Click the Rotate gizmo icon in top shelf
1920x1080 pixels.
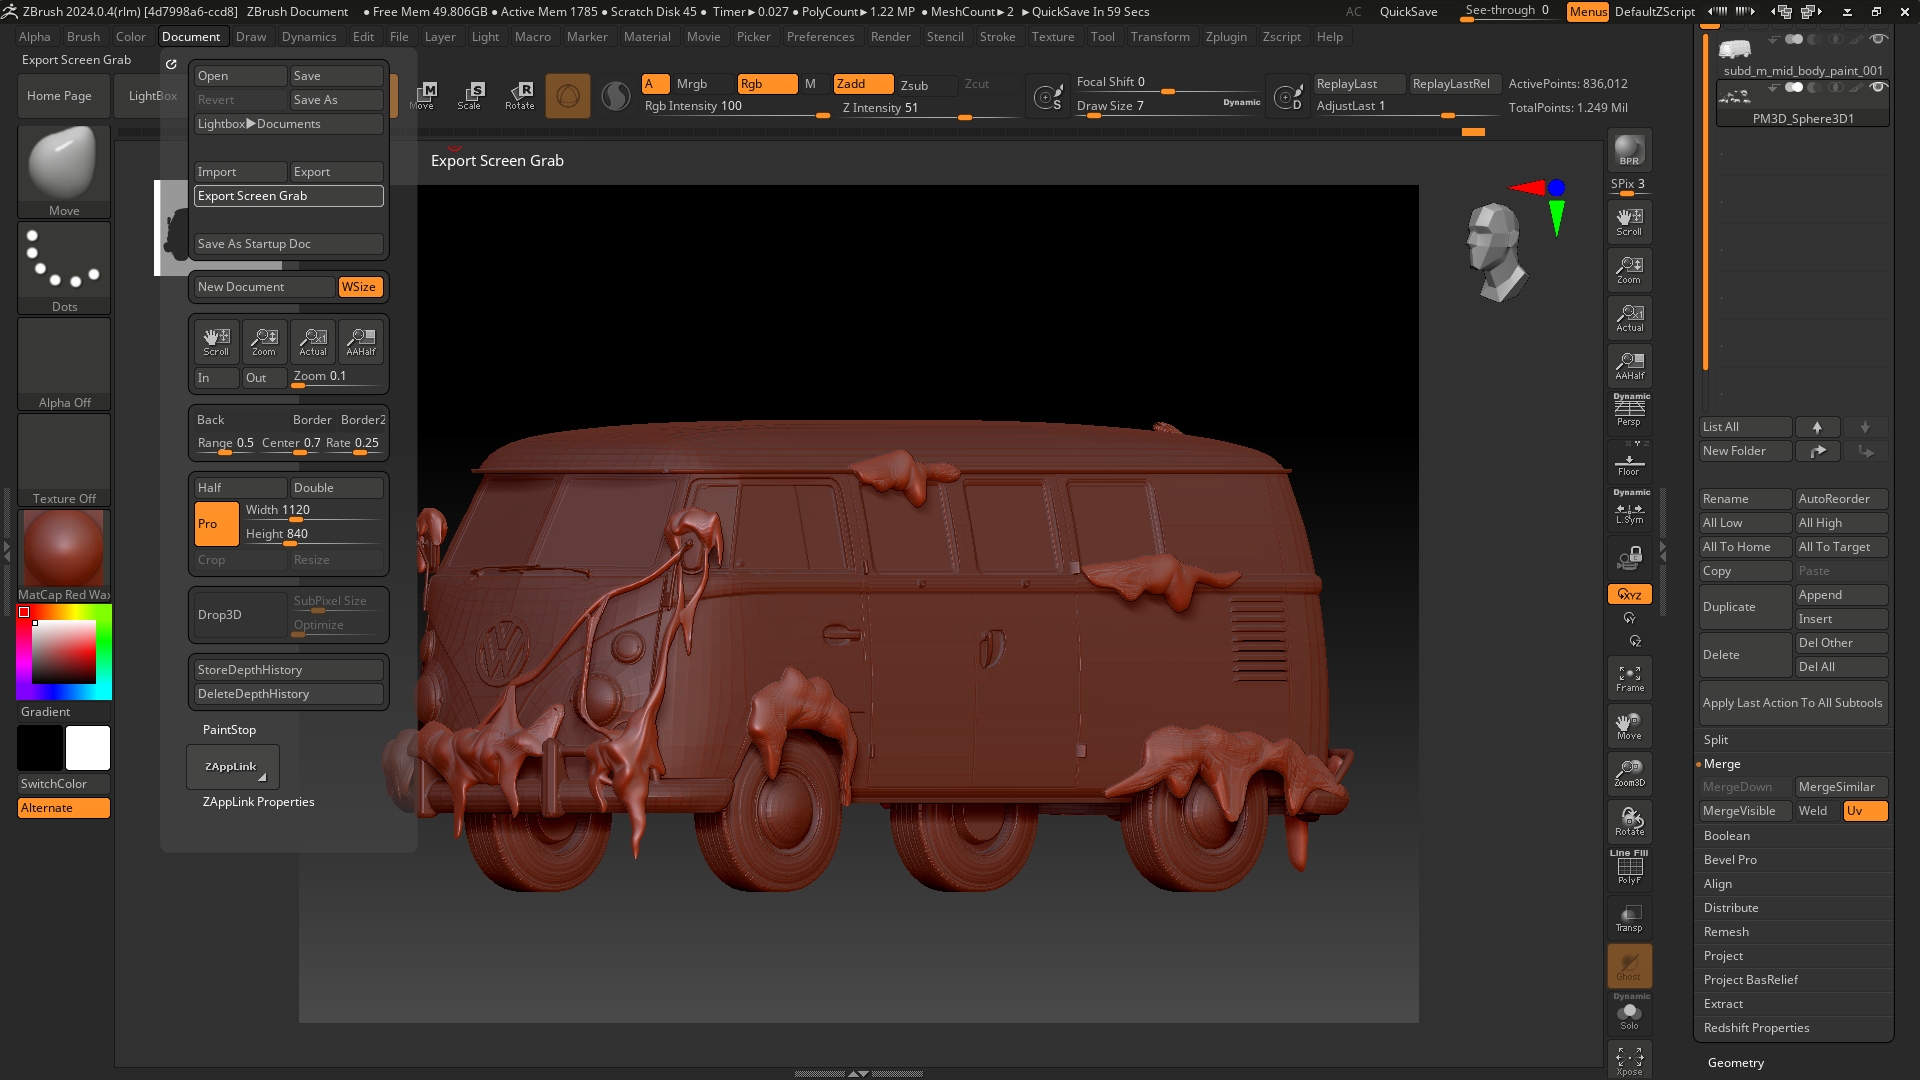(519, 95)
